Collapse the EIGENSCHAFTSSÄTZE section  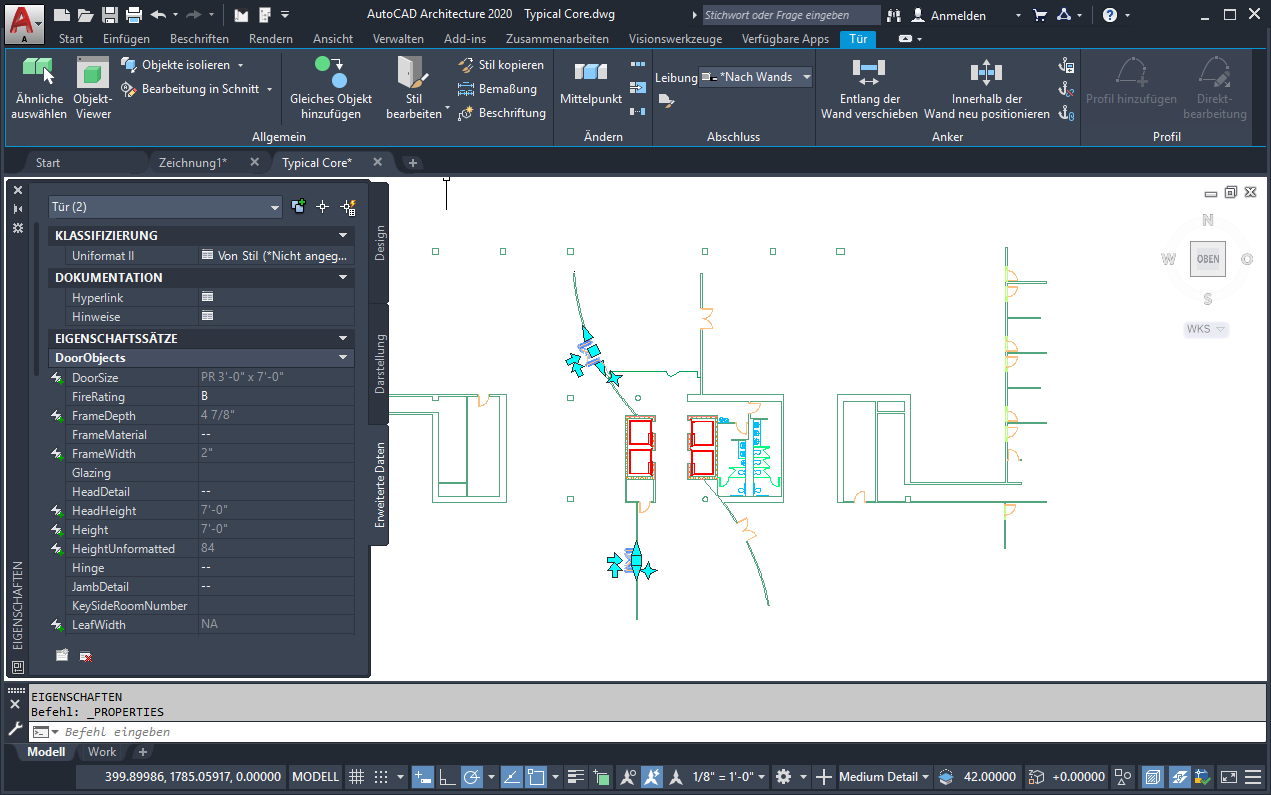coord(343,339)
